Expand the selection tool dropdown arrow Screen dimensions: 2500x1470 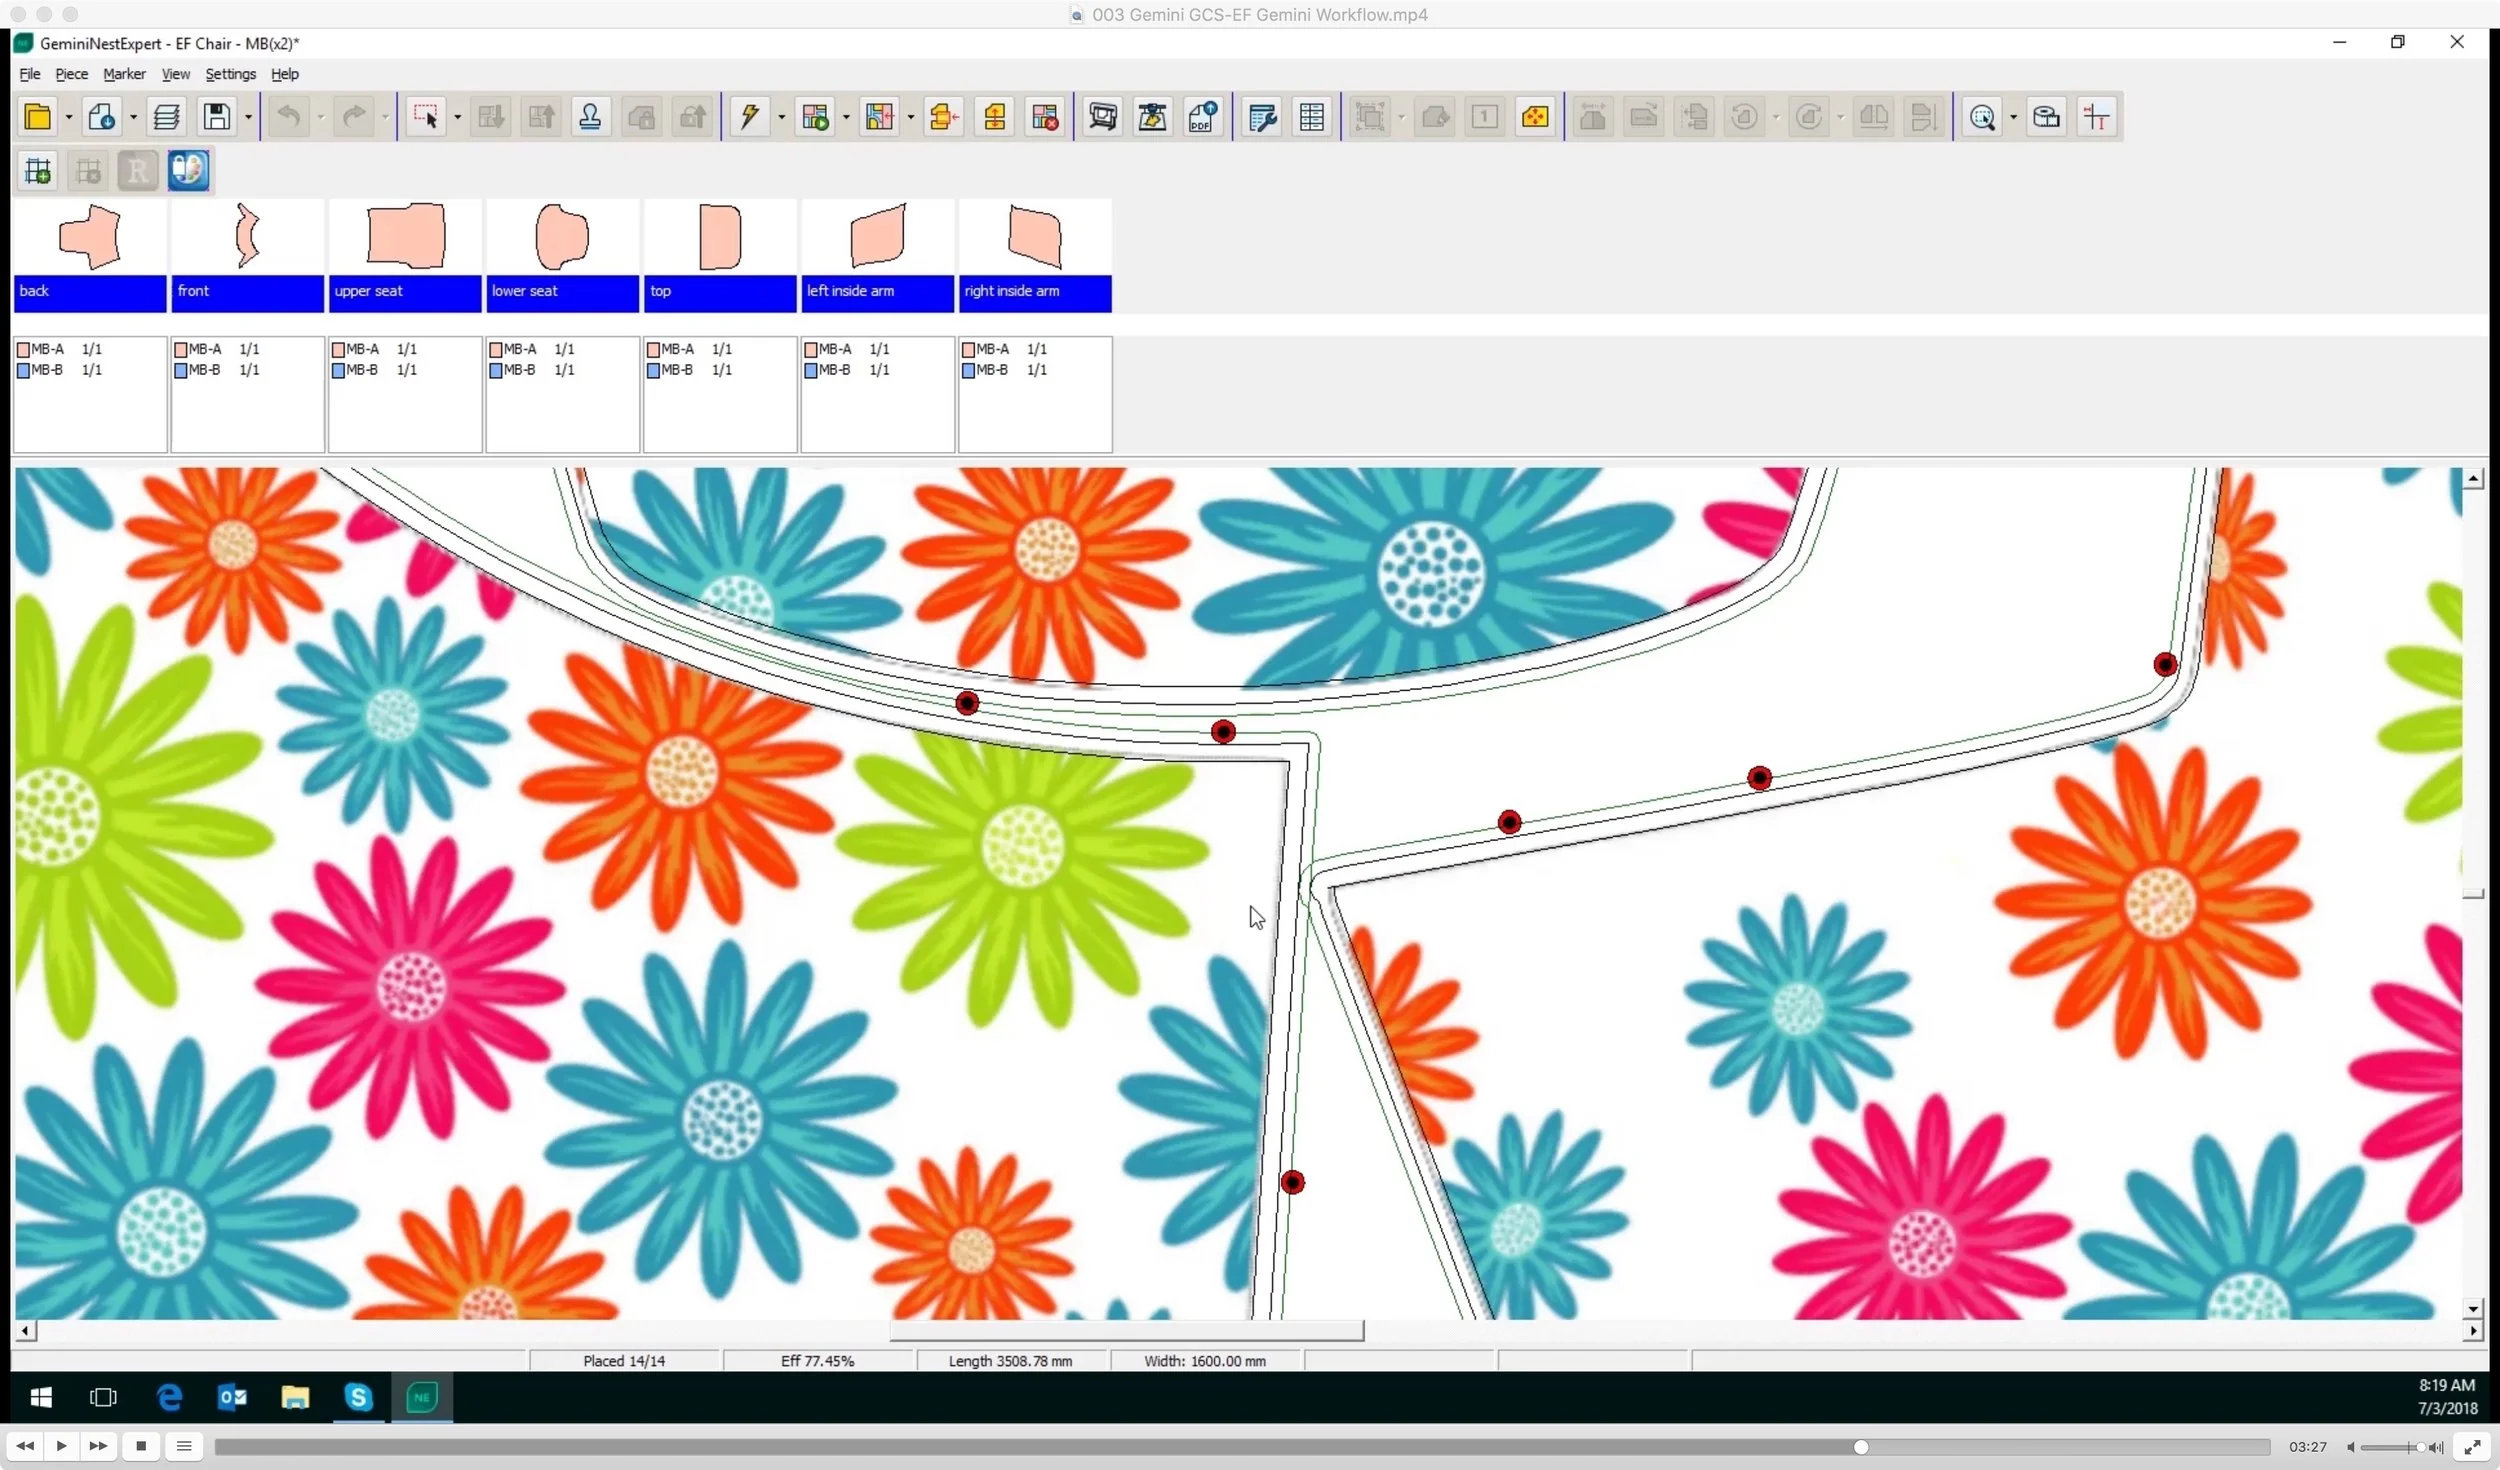click(457, 118)
